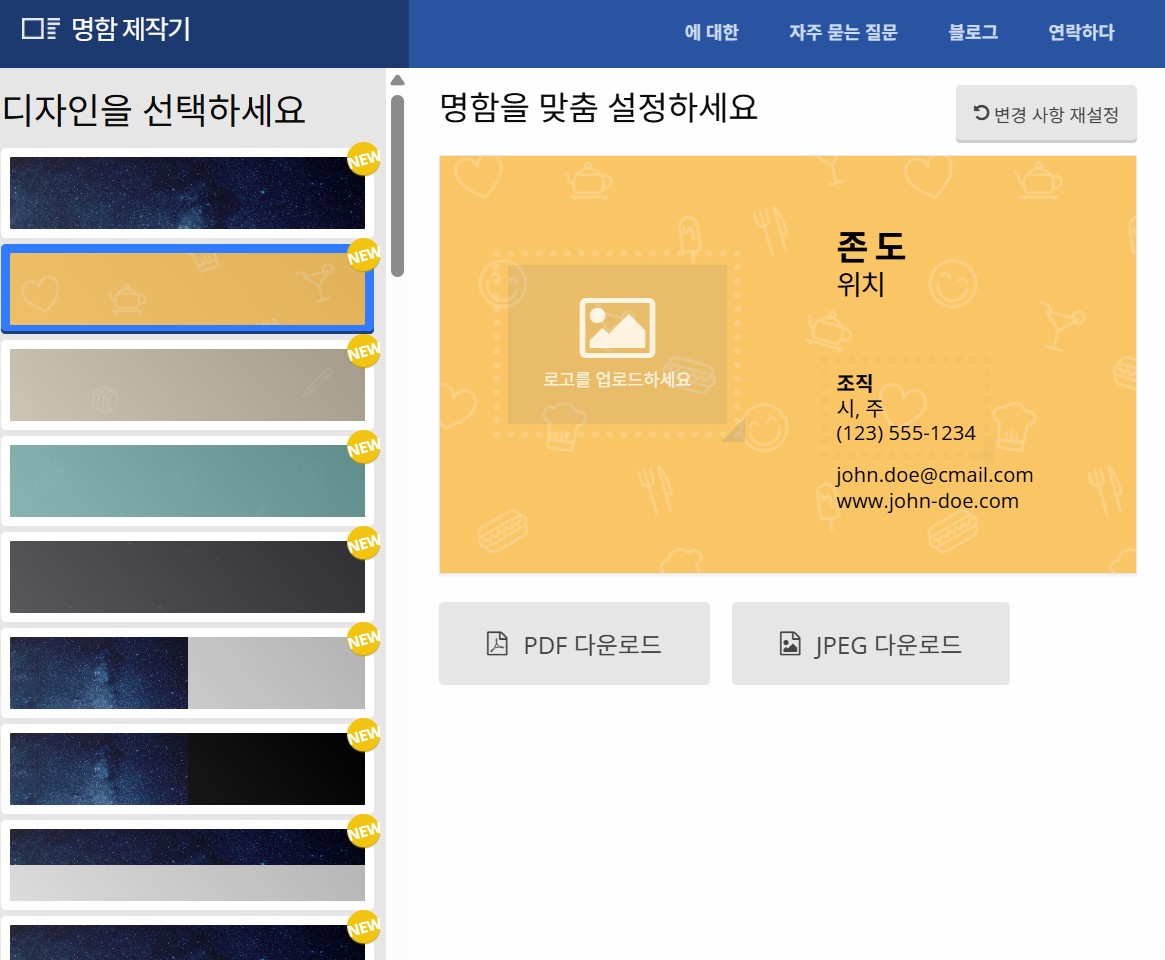Click the 명함 제작기 site title
The width and height of the screenshot is (1165, 960).
pyautogui.click(x=131, y=29)
